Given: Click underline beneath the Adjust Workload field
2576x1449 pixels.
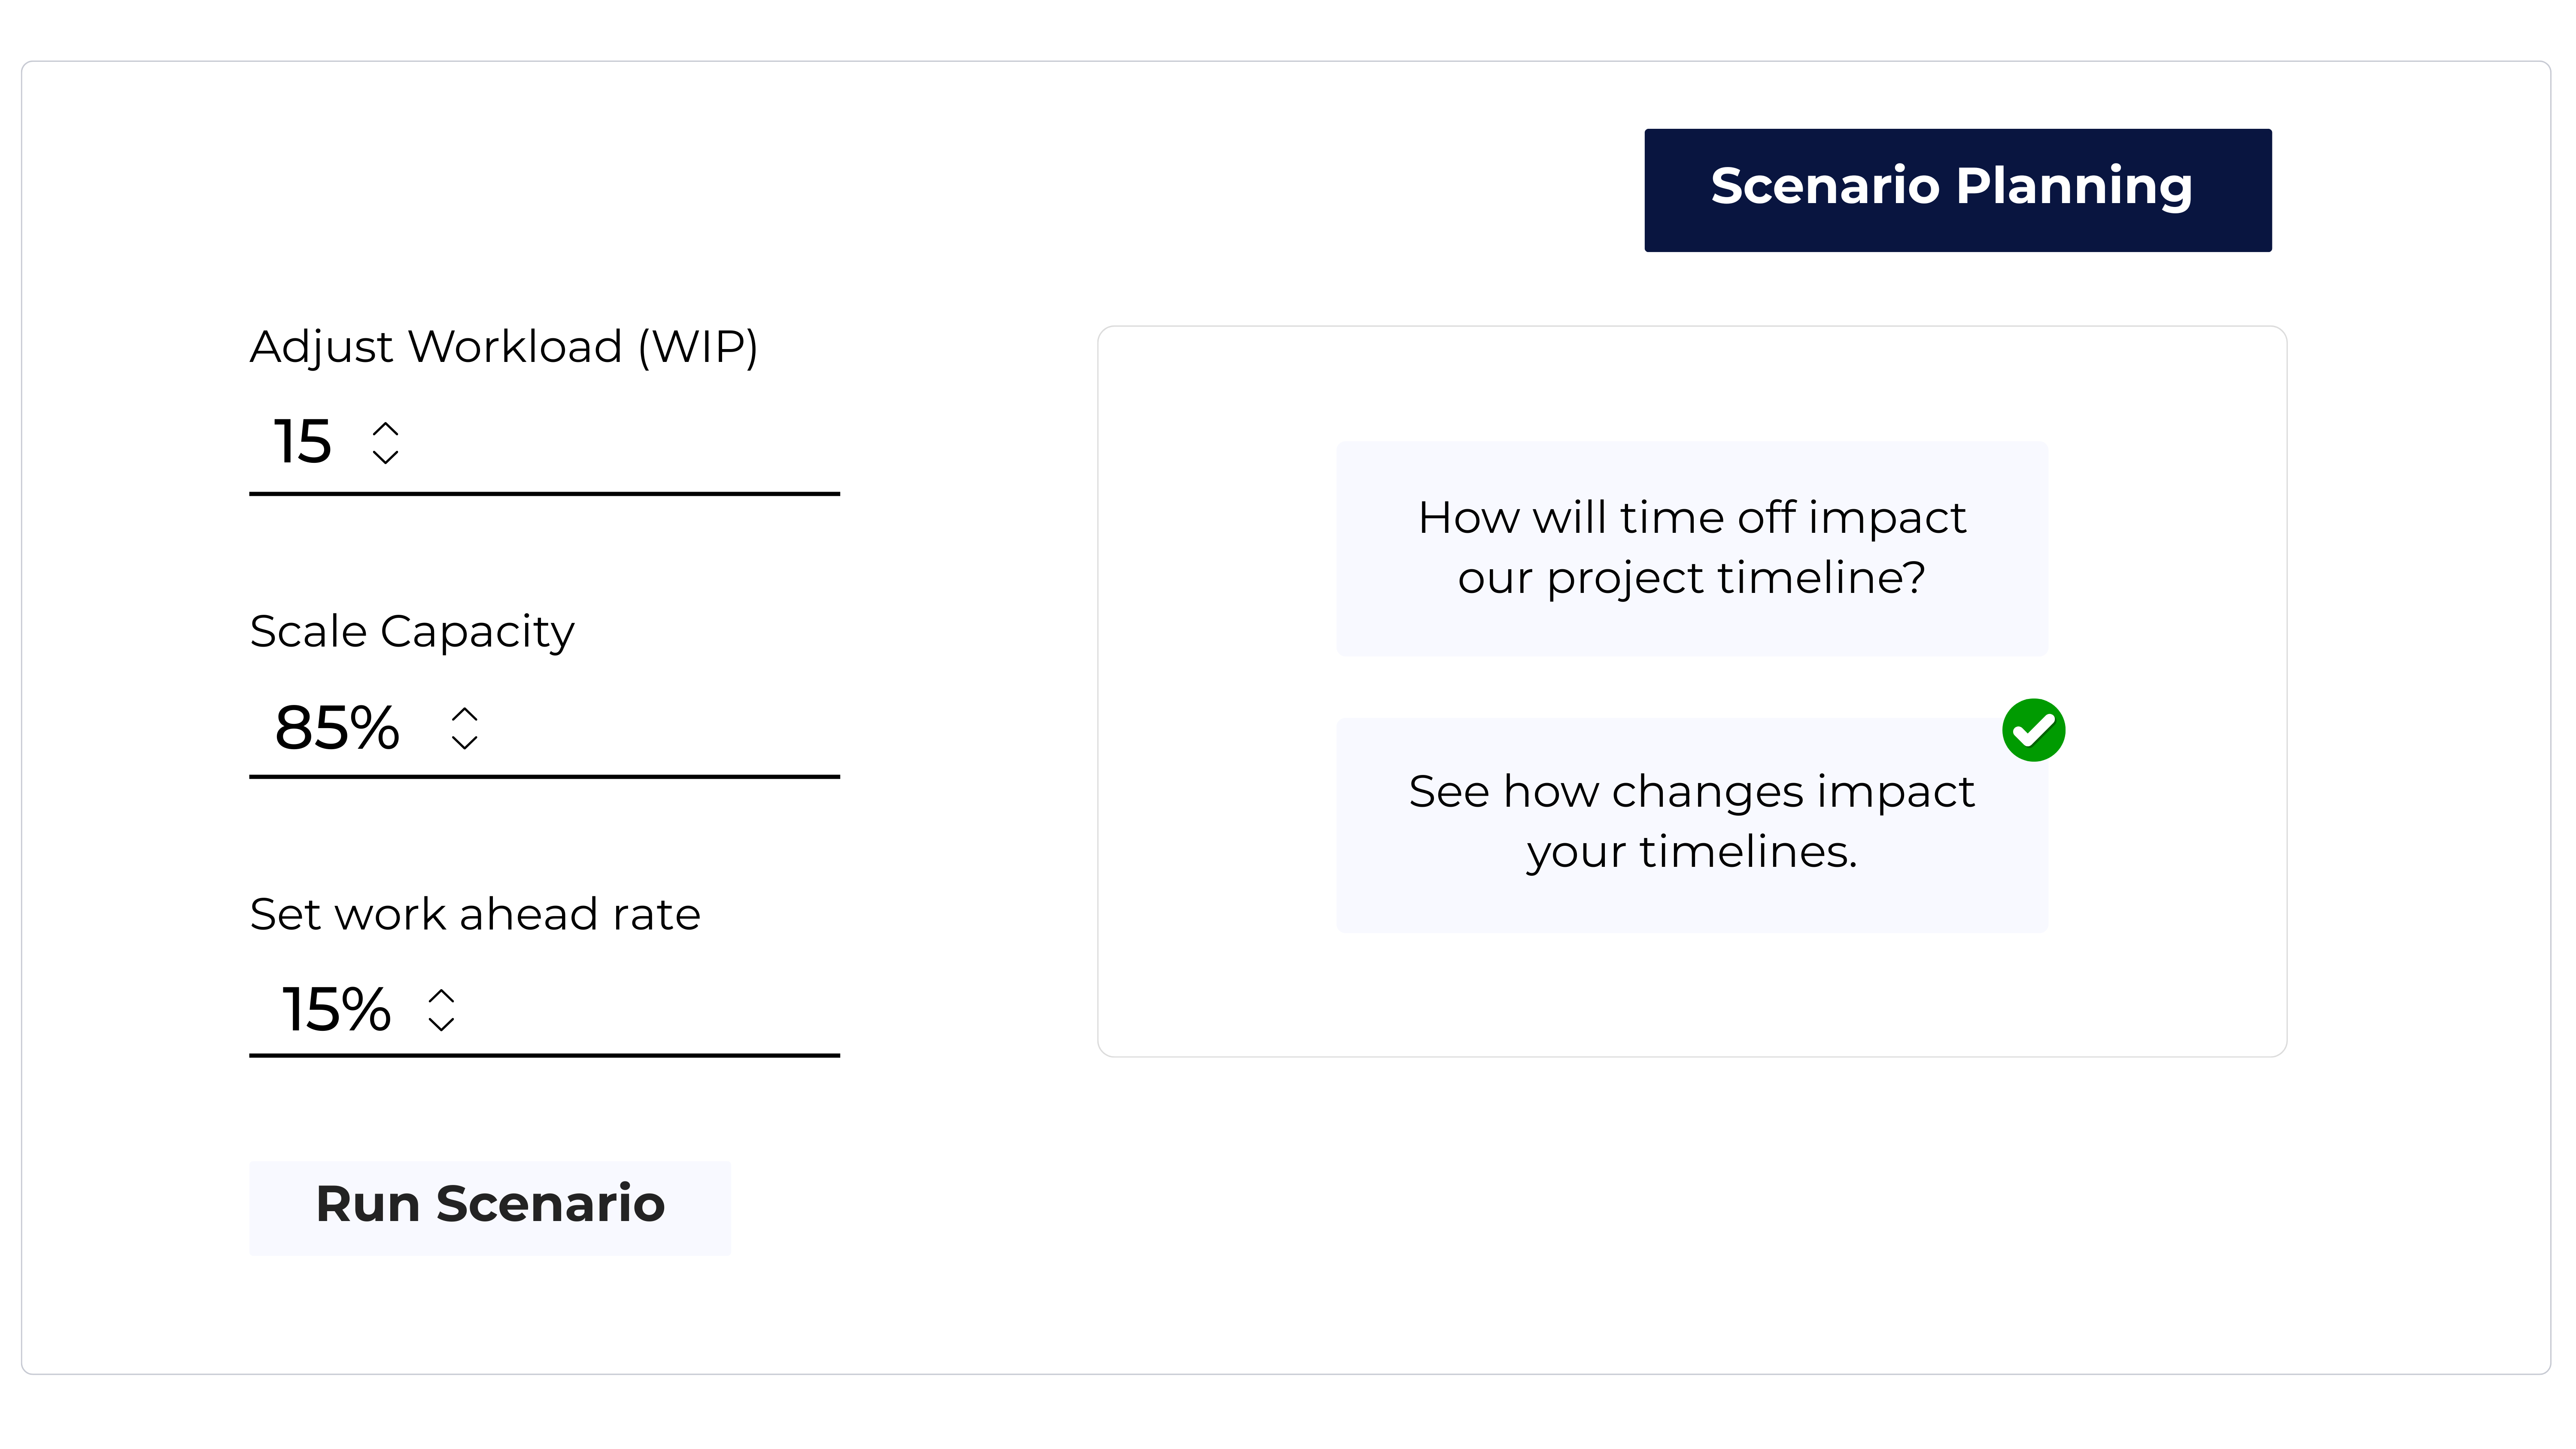Looking at the screenshot, I should [544, 493].
